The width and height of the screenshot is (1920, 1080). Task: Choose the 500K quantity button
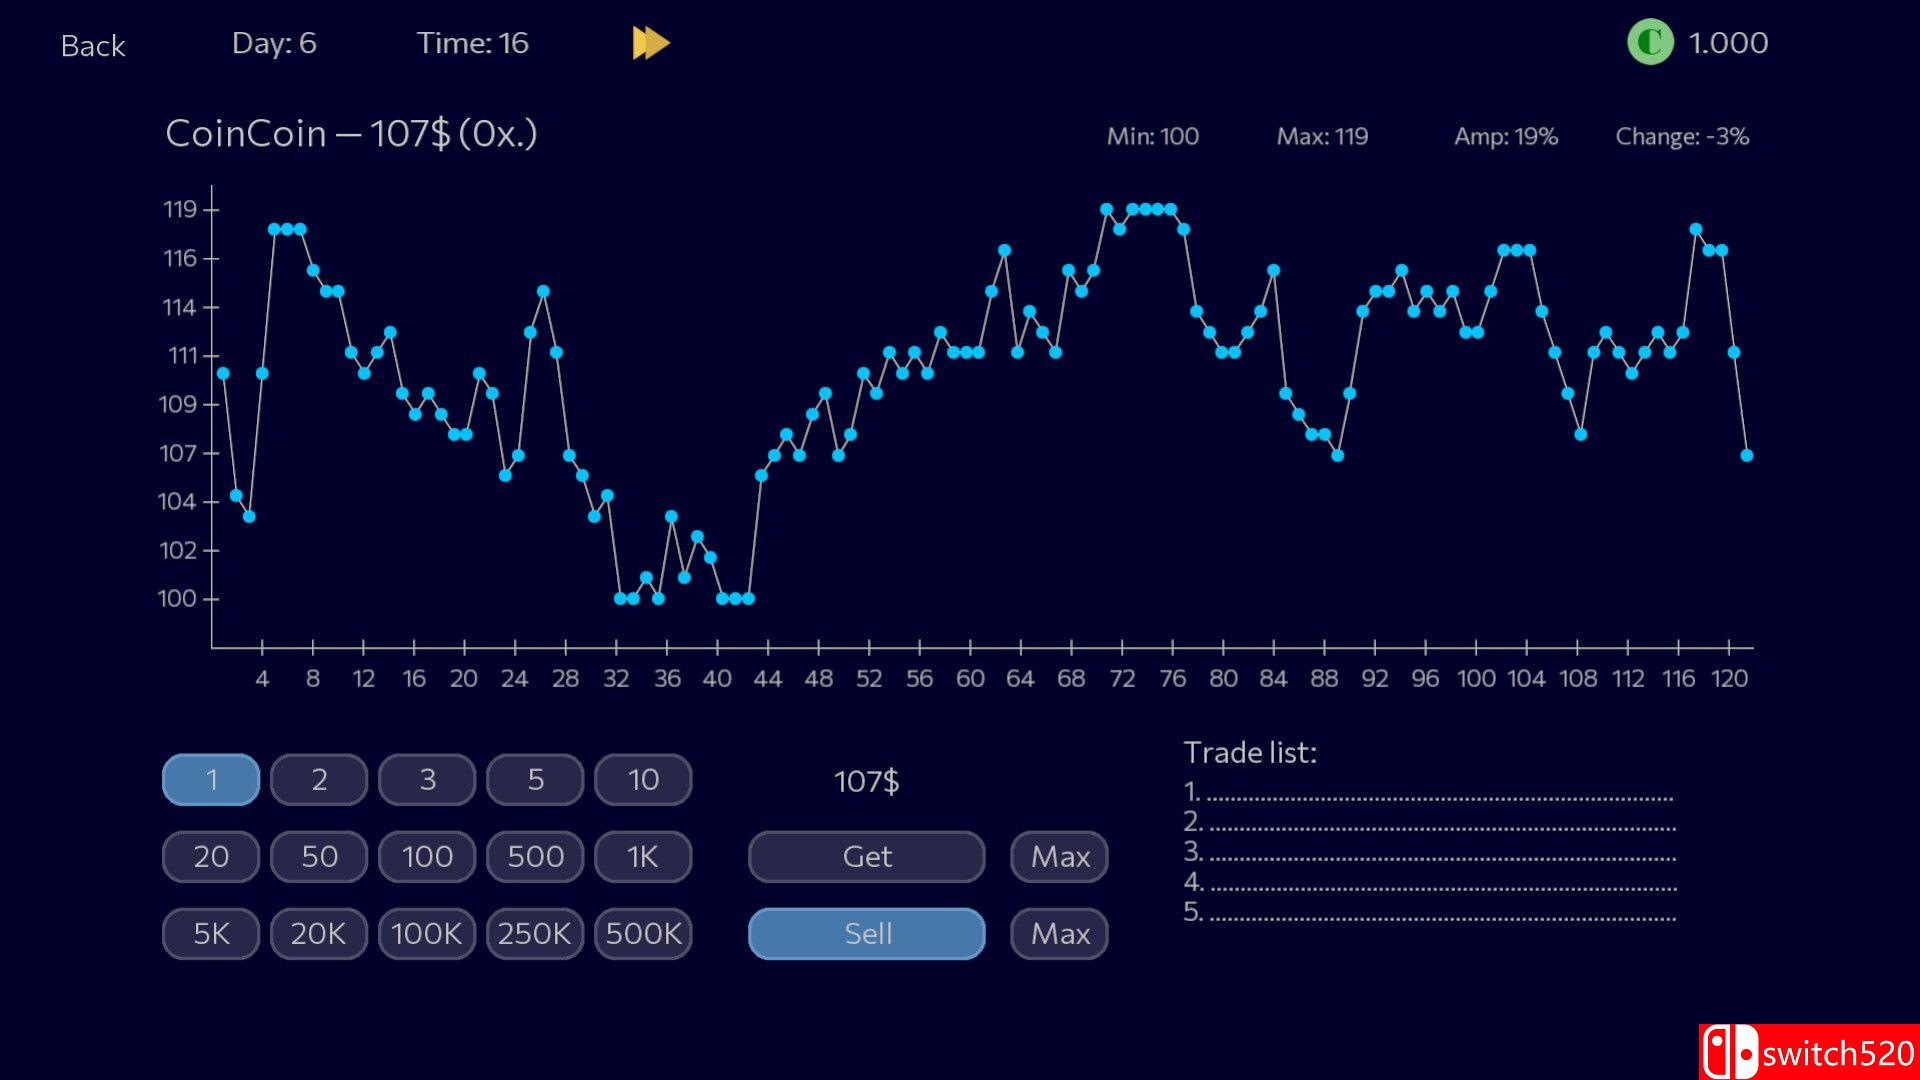(x=643, y=934)
